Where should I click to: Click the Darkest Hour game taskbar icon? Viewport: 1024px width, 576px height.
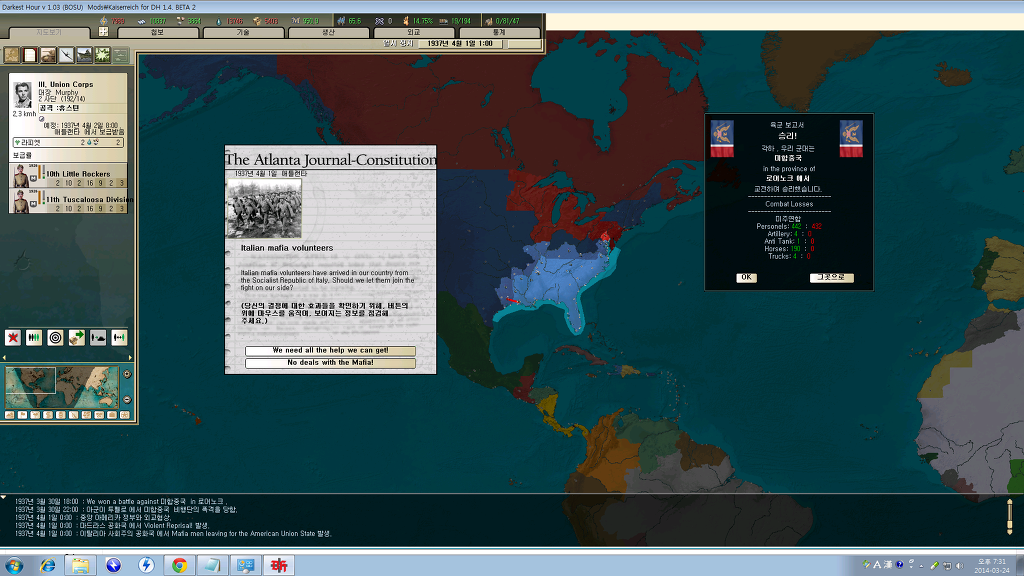(x=279, y=566)
